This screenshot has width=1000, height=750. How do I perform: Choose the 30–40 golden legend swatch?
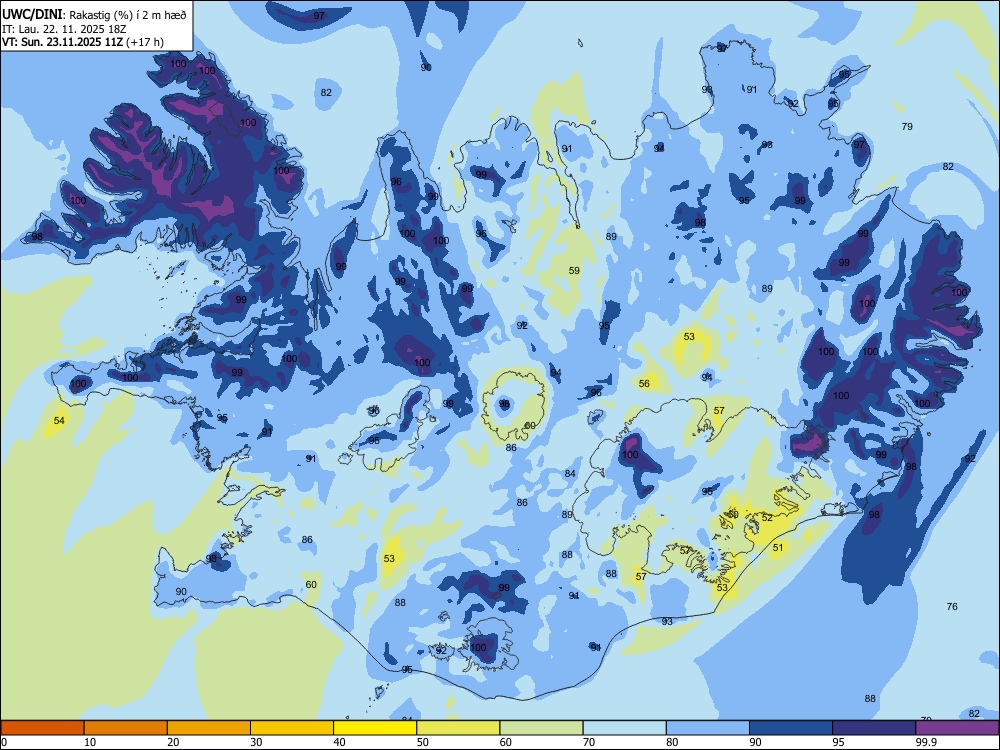pyautogui.click(x=292, y=728)
